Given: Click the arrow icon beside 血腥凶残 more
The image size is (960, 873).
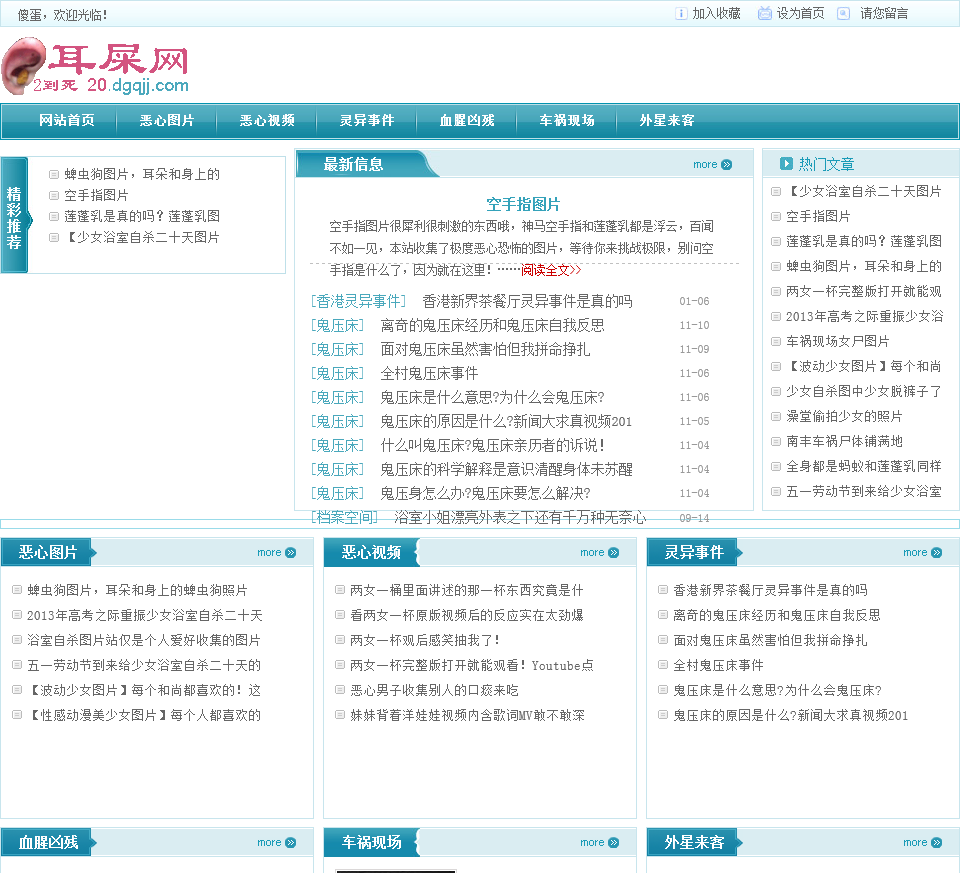Looking at the screenshot, I should (x=291, y=842).
